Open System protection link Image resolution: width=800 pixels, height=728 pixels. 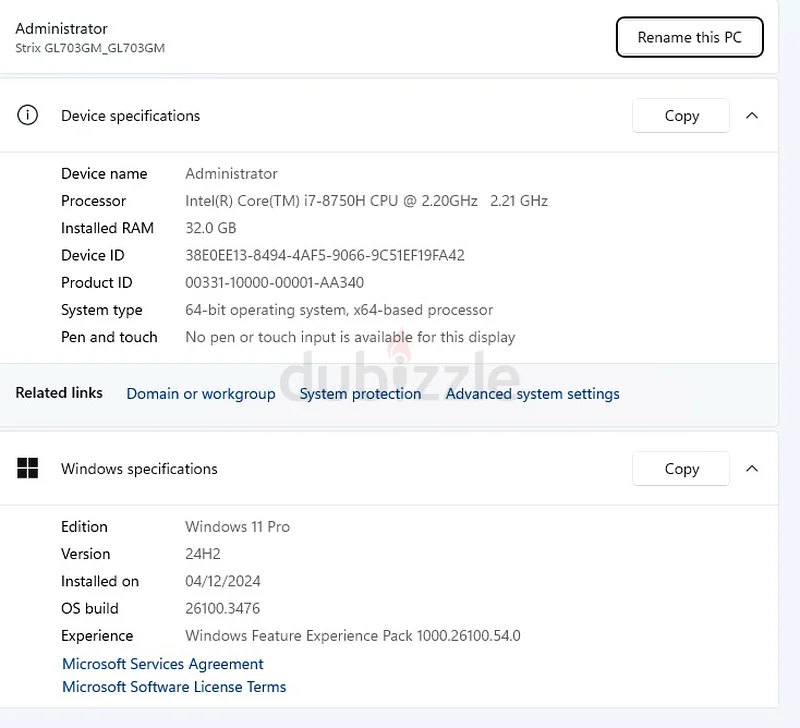[x=360, y=394]
